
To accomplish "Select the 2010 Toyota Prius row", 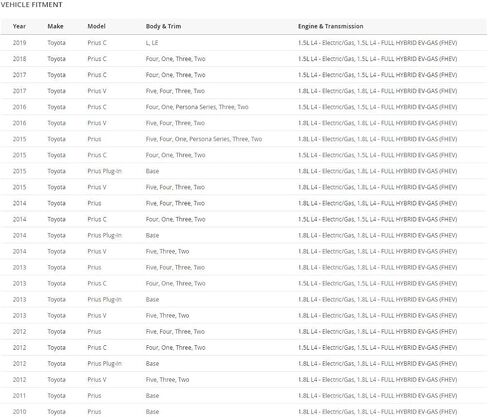I will [x=244, y=411].
